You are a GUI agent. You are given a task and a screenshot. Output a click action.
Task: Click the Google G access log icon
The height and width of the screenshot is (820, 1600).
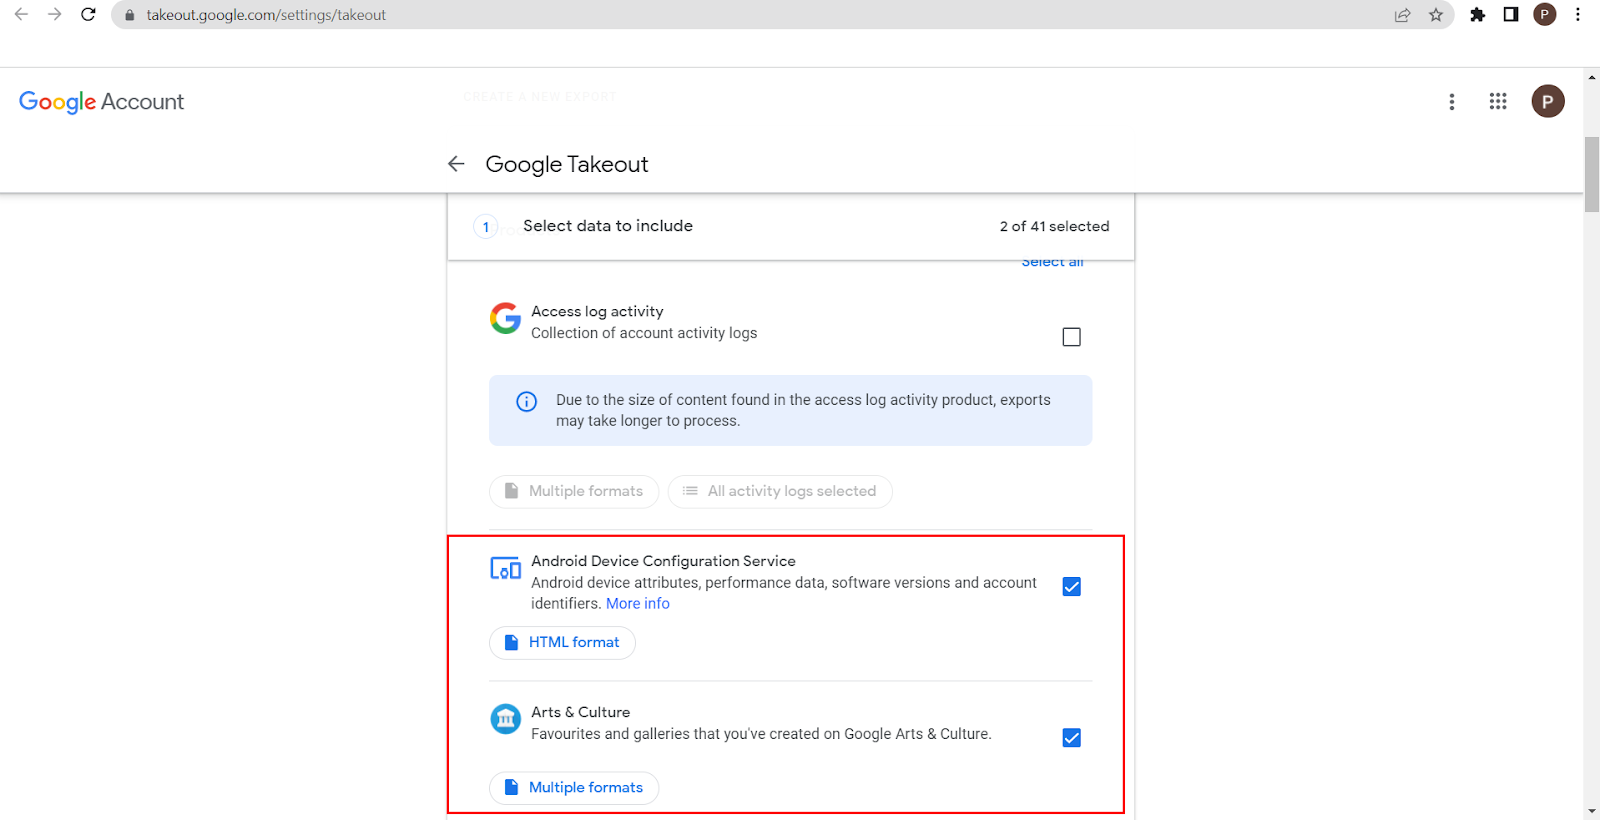point(505,319)
